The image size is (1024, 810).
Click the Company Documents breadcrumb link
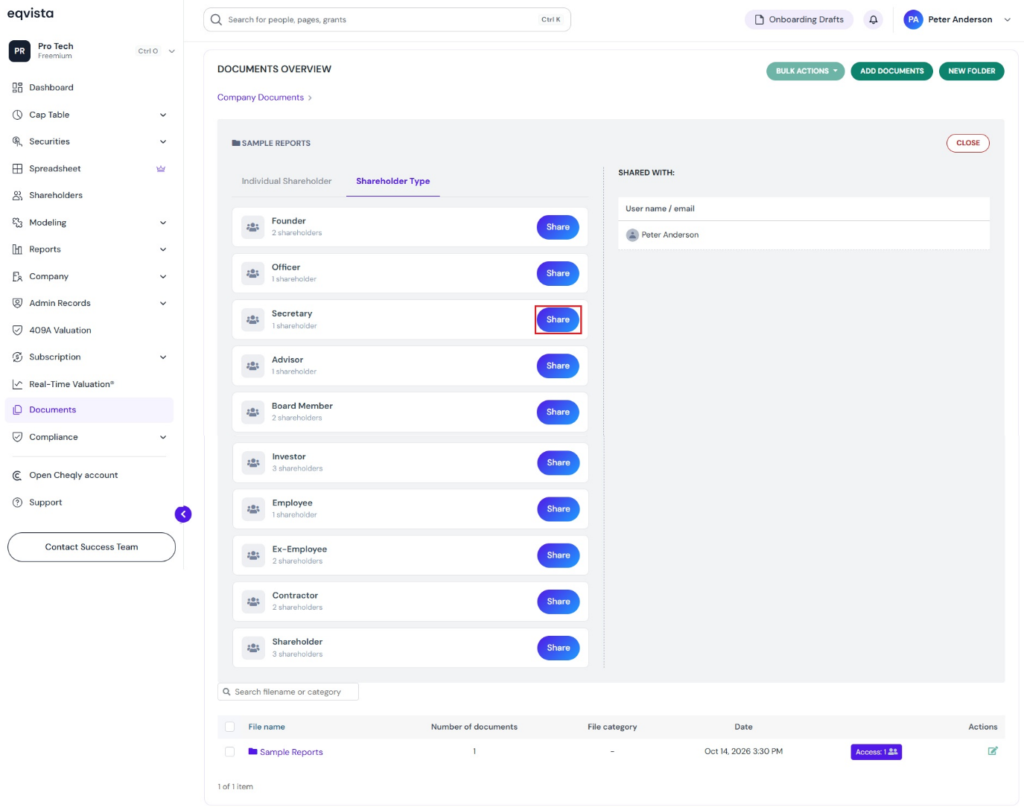261,97
